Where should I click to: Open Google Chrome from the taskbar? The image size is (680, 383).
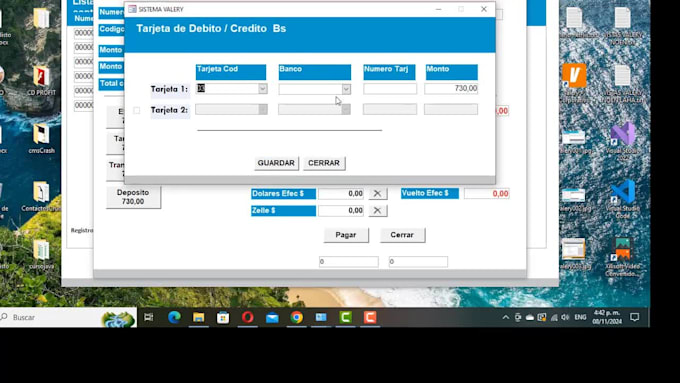coord(297,317)
